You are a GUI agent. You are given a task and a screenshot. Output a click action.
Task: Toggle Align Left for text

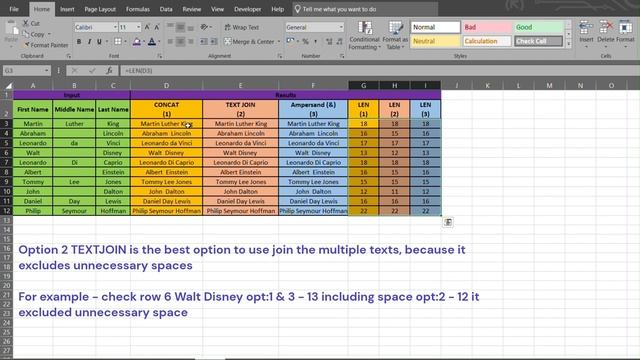[171, 41]
